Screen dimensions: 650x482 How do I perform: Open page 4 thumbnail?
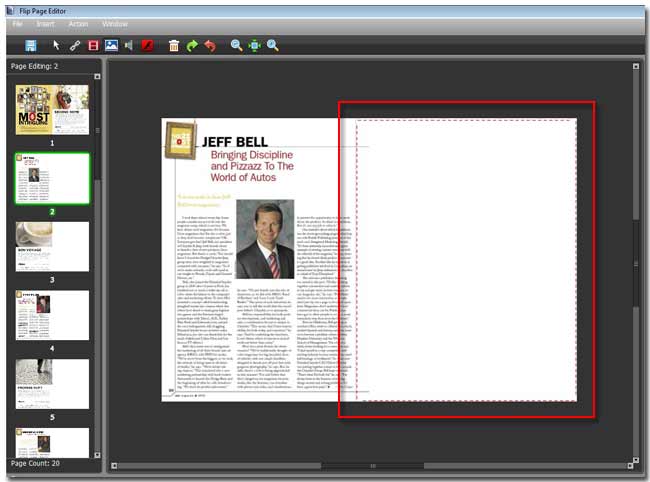click(52, 315)
